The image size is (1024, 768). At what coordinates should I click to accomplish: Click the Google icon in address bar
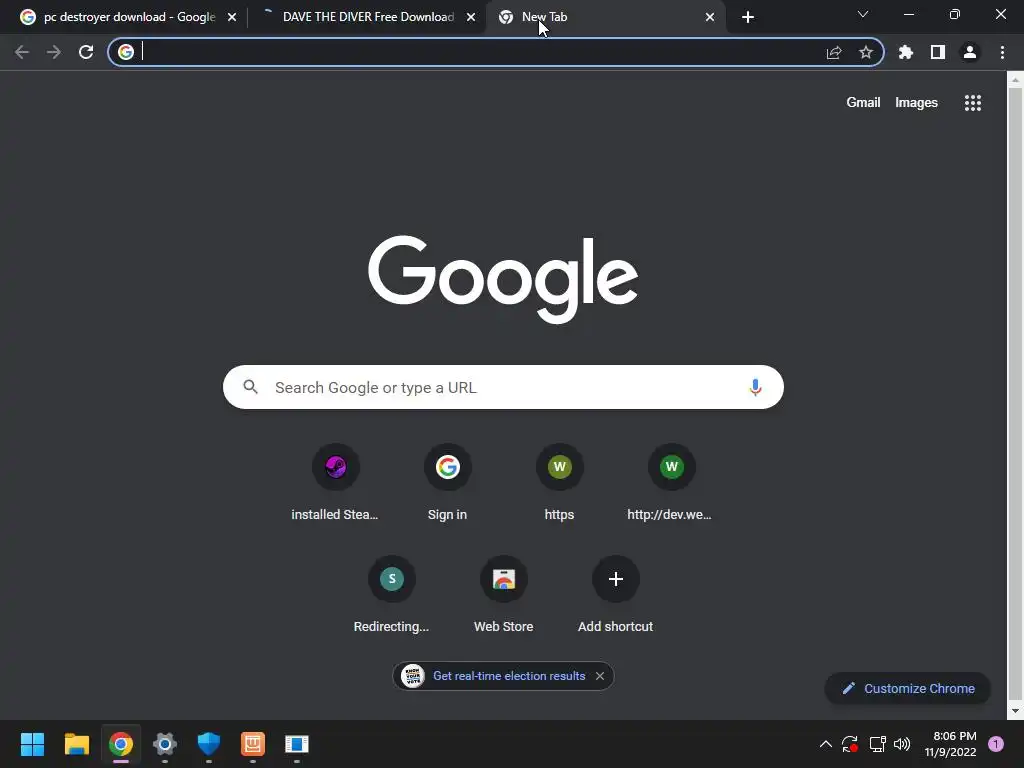[x=126, y=52]
